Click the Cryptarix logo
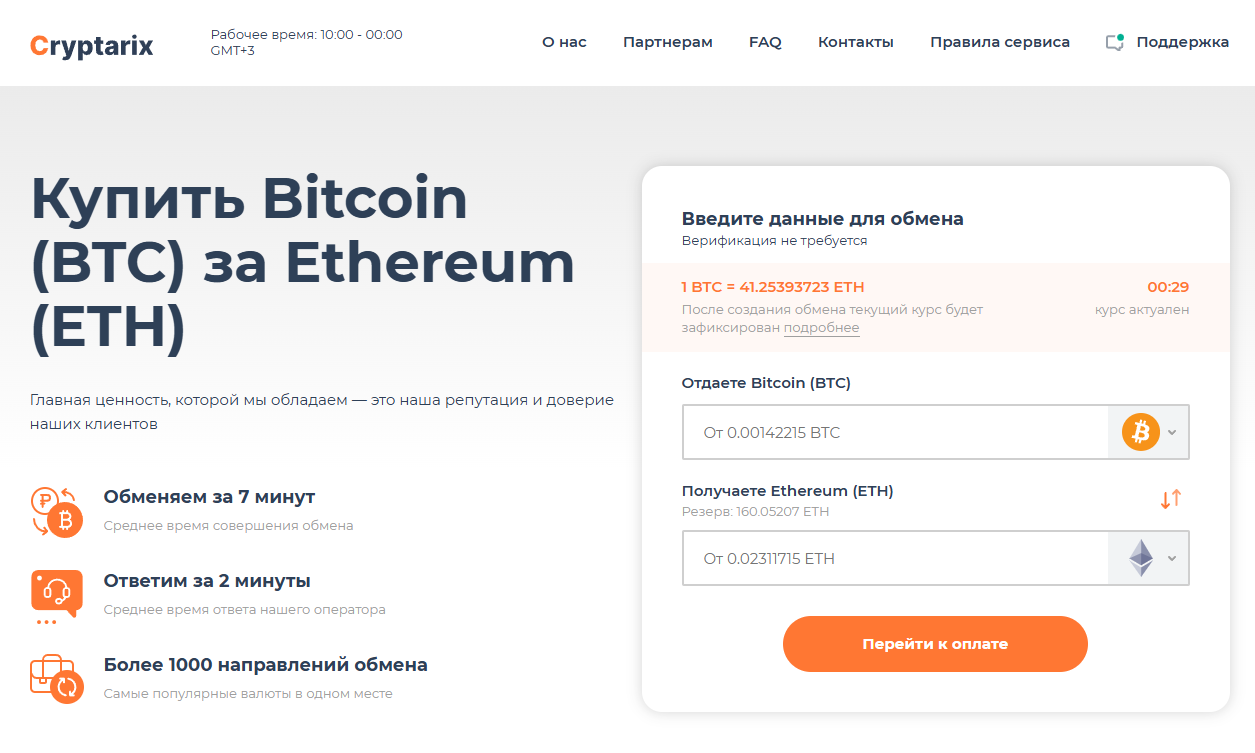The width and height of the screenshot is (1255, 753). pos(91,44)
